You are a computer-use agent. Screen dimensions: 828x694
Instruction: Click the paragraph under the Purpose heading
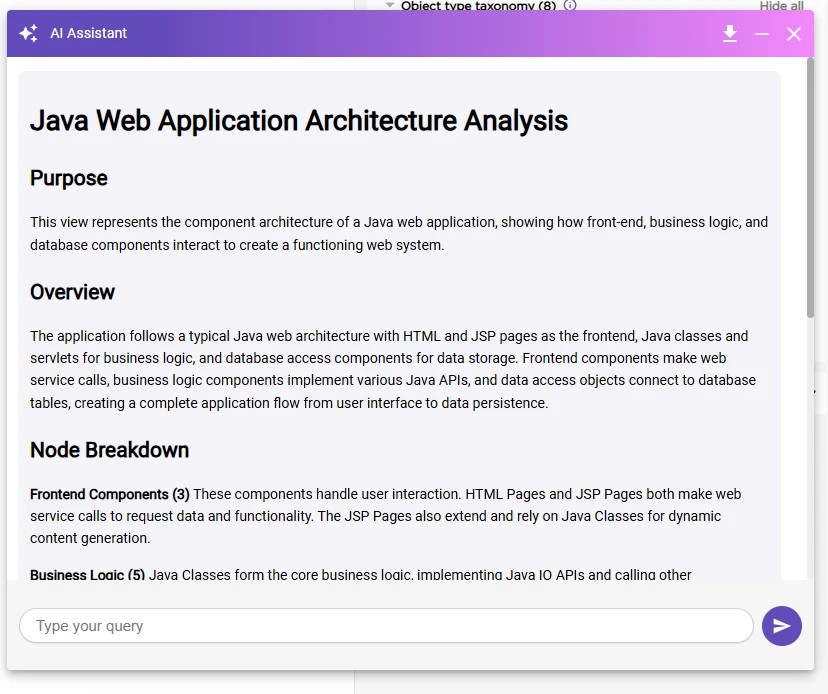399,233
